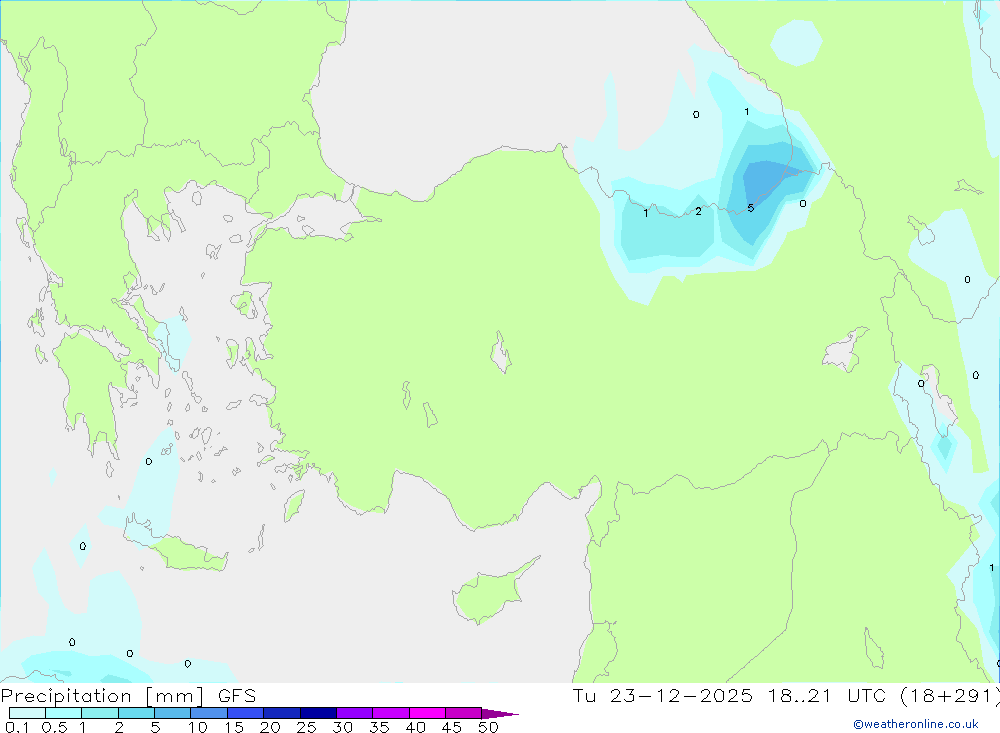Select the 0.1–0.5 mm palest cyan legend swatch
1000x733 pixels.
pos(27,713)
